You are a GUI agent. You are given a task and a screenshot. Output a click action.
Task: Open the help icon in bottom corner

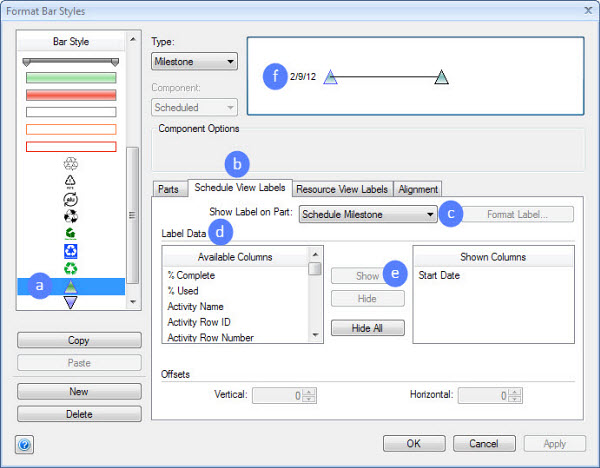click(24, 444)
